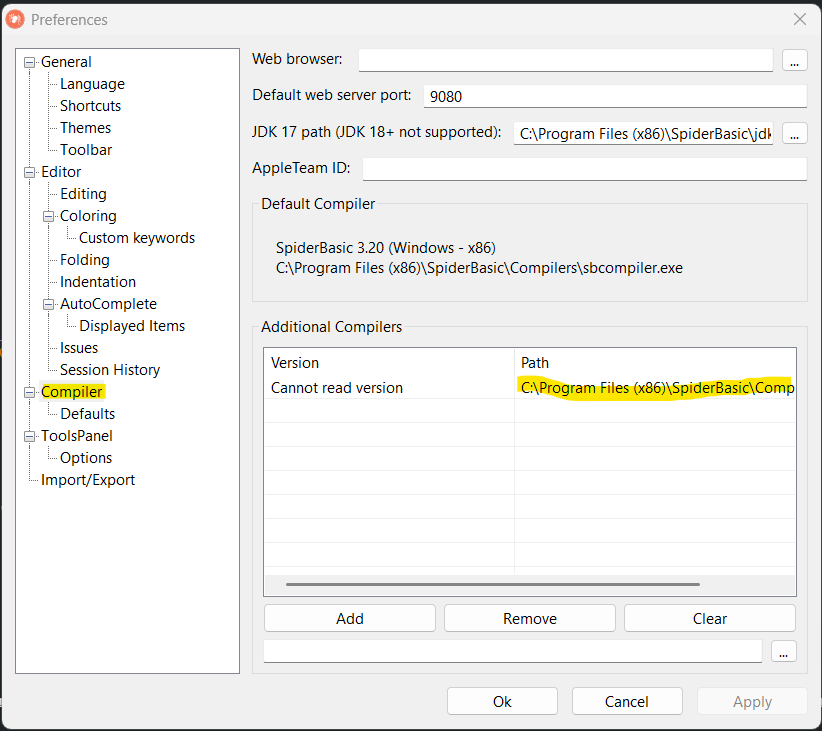Click the horizontal scrollbar in the Additional Compilers list
The height and width of the screenshot is (731, 822).
pyautogui.click(x=492, y=584)
